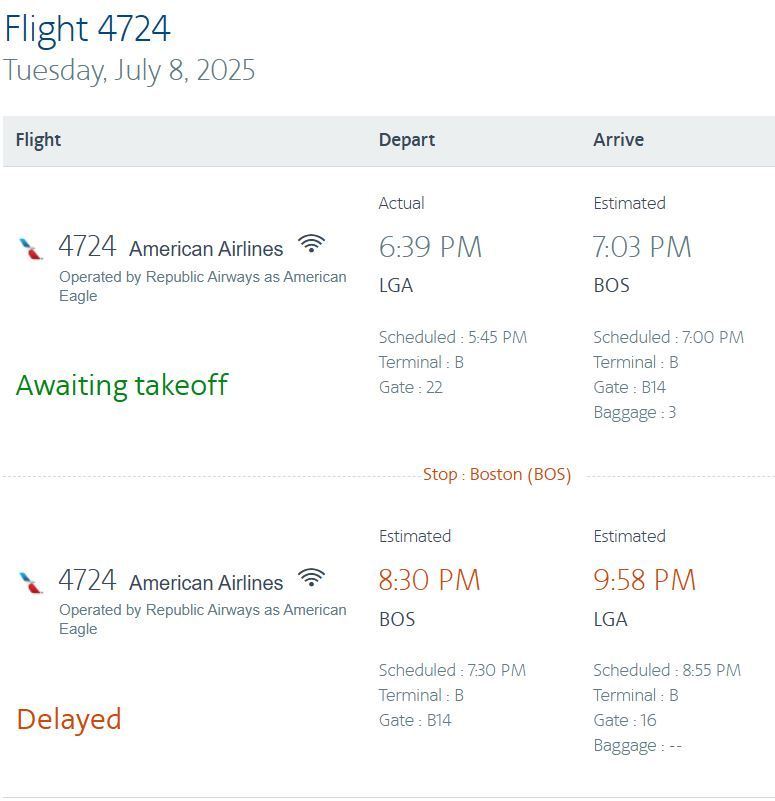
Task: Click the Gate : 22 departure gate
Action: [410, 388]
